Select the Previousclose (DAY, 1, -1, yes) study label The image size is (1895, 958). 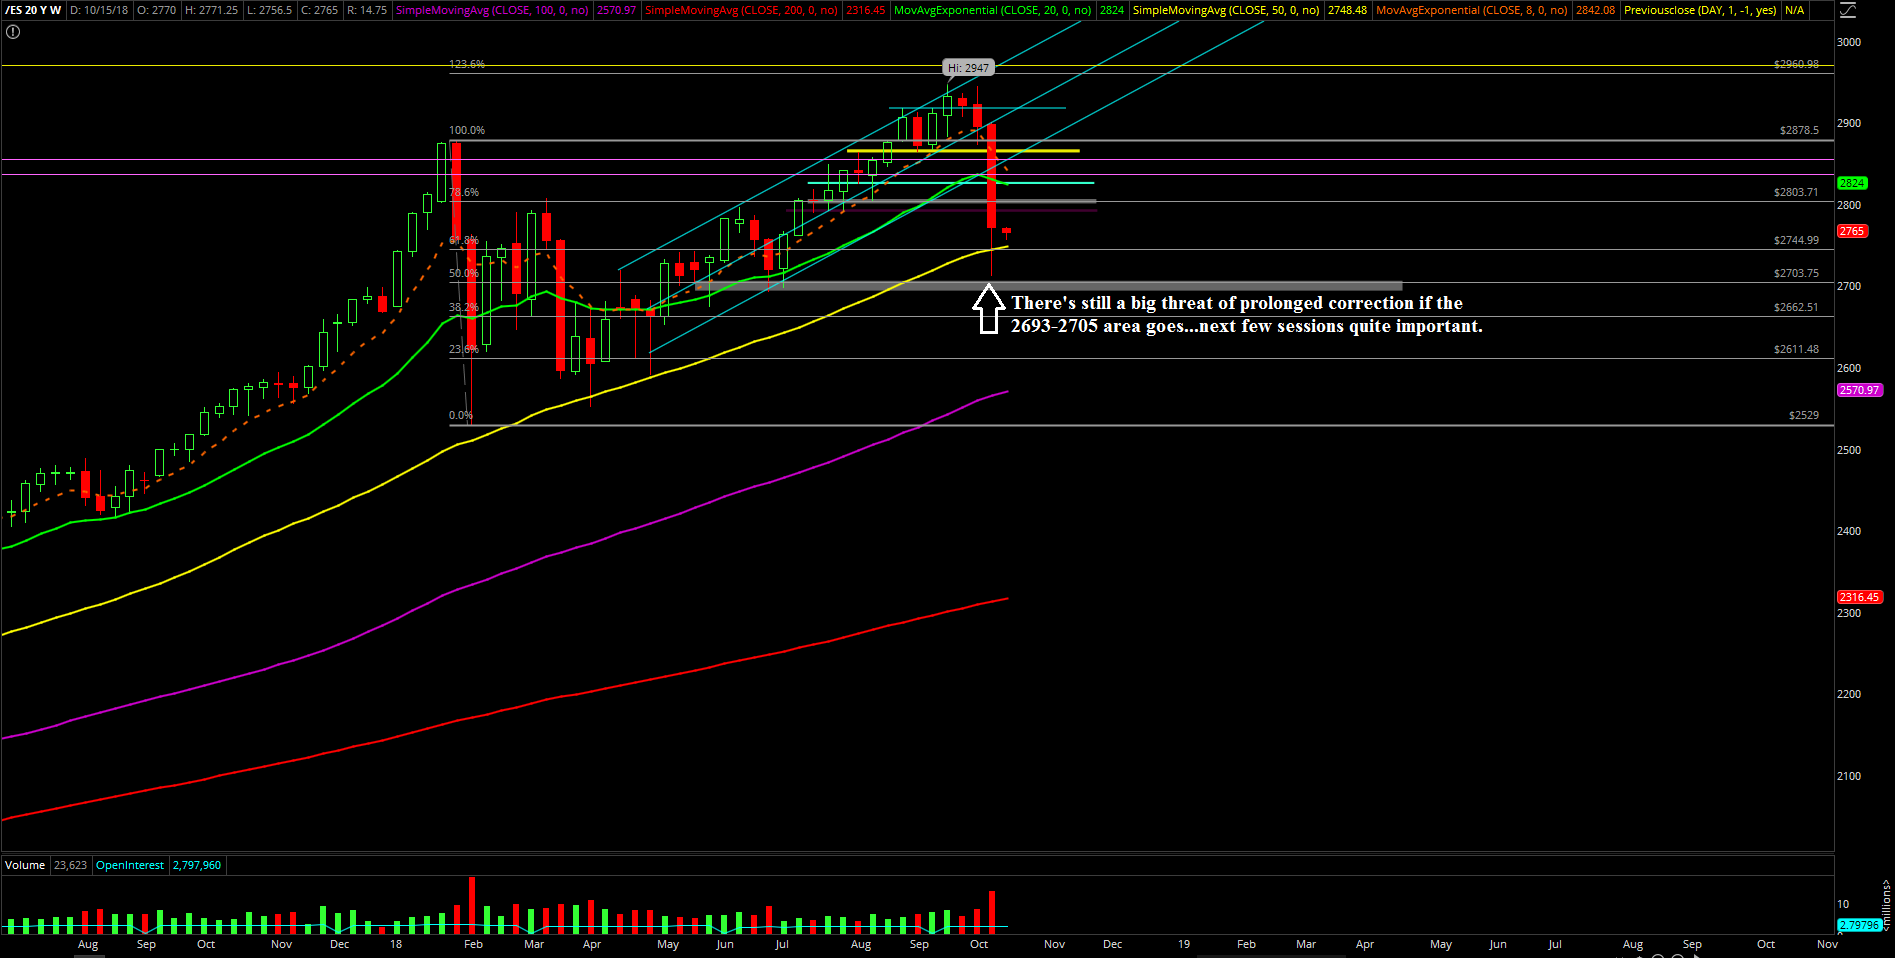pos(1700,10)
